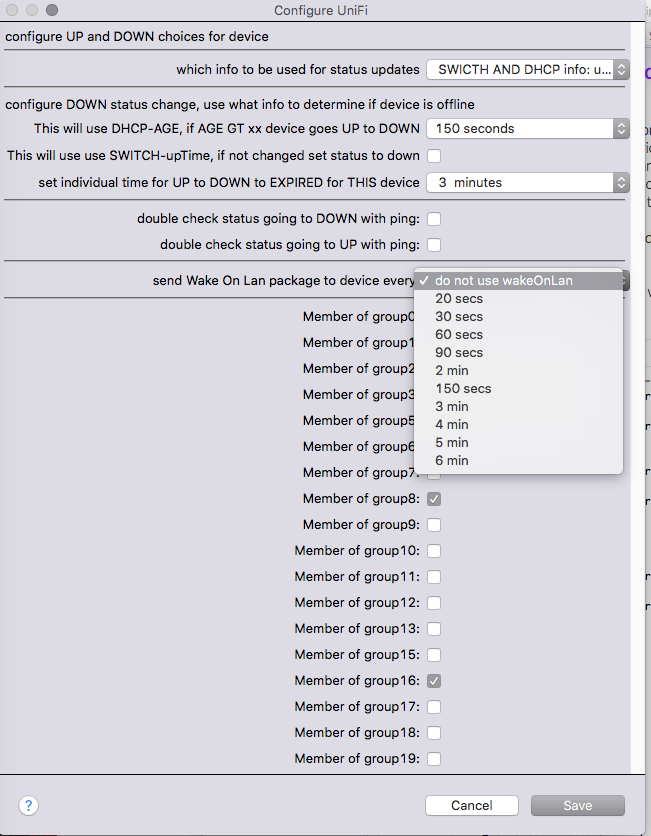This screenshot has width=651, height=836.
Task: Select 2 min Wake On Lan interval
Action: click(518, 371)
